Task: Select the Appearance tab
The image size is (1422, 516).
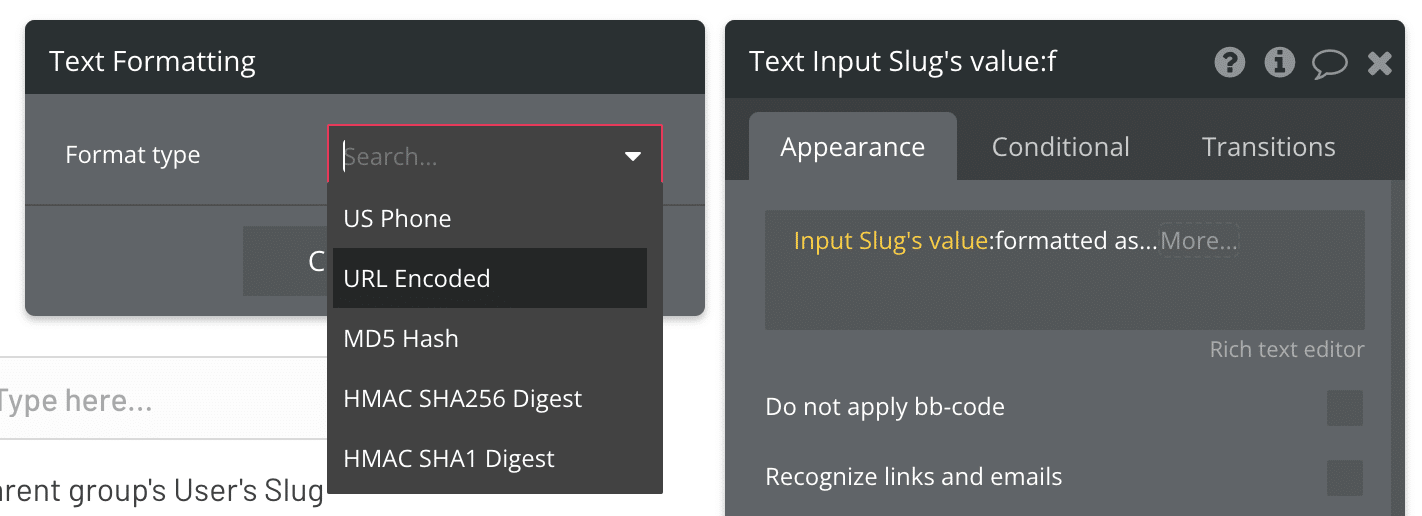Action: tap(852, 147)
